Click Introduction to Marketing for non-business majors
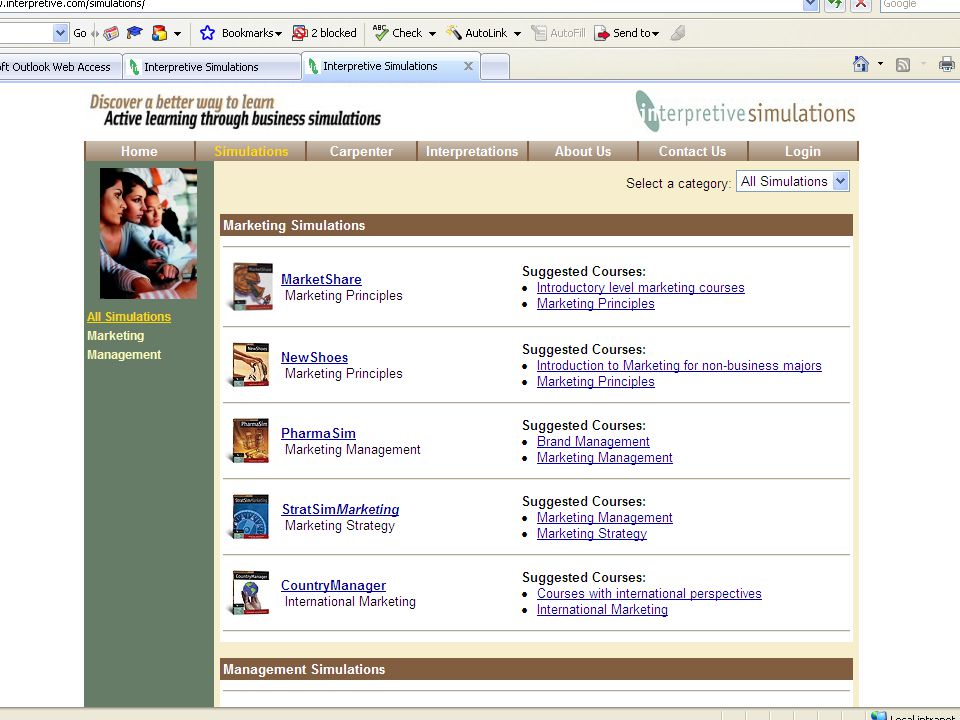Viewport: 960px width, 720px height. [x=679, y=365]
